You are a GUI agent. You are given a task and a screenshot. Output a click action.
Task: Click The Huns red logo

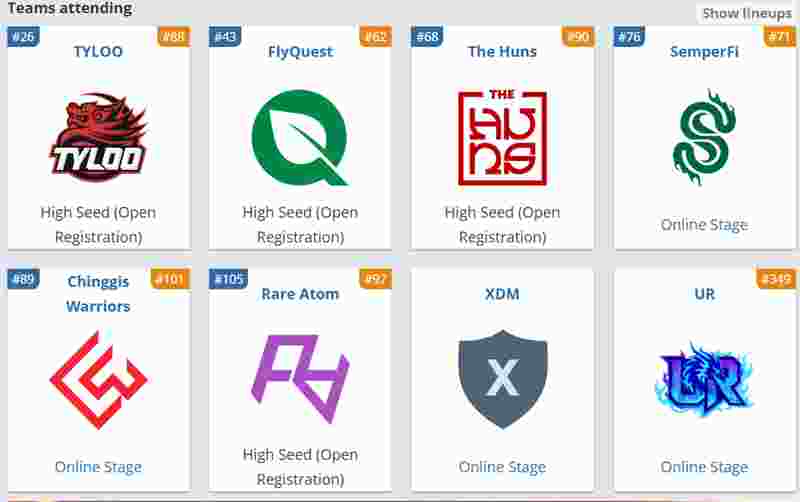pos(502,138)
